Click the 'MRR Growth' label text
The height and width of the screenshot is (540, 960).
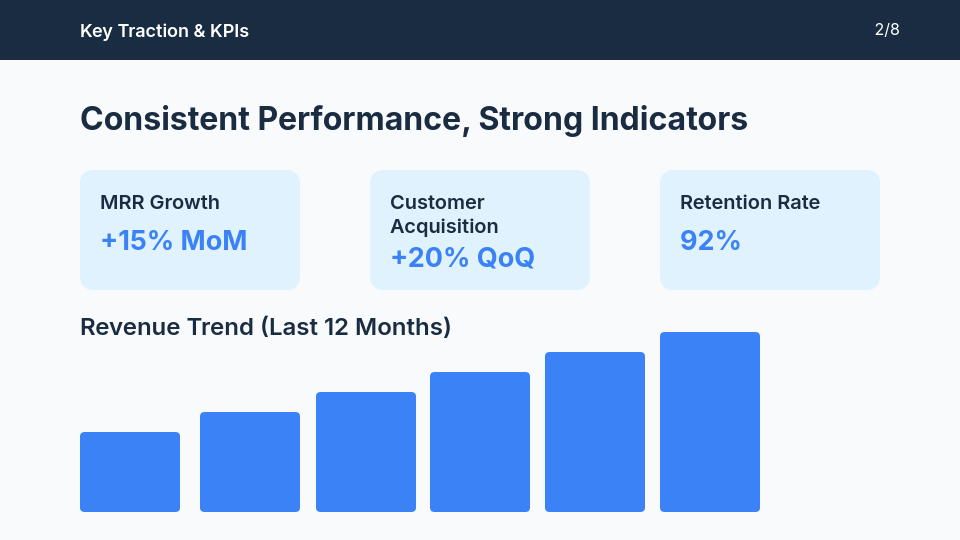coord(160,202)
